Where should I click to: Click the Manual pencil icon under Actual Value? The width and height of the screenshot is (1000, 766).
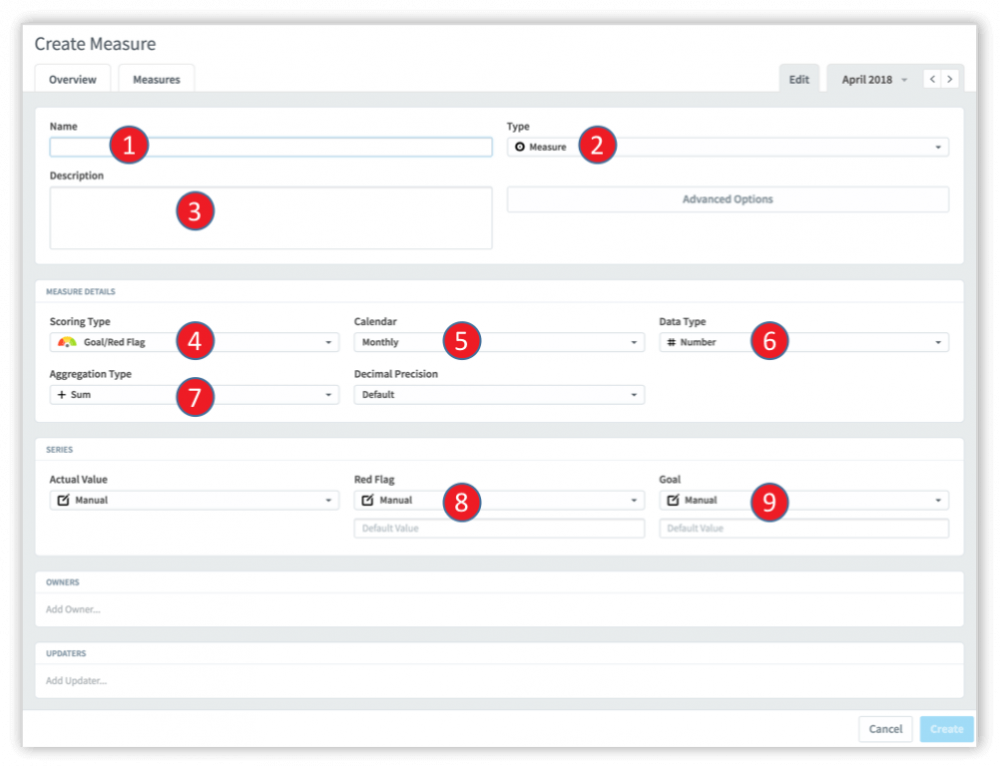[62, 499]
